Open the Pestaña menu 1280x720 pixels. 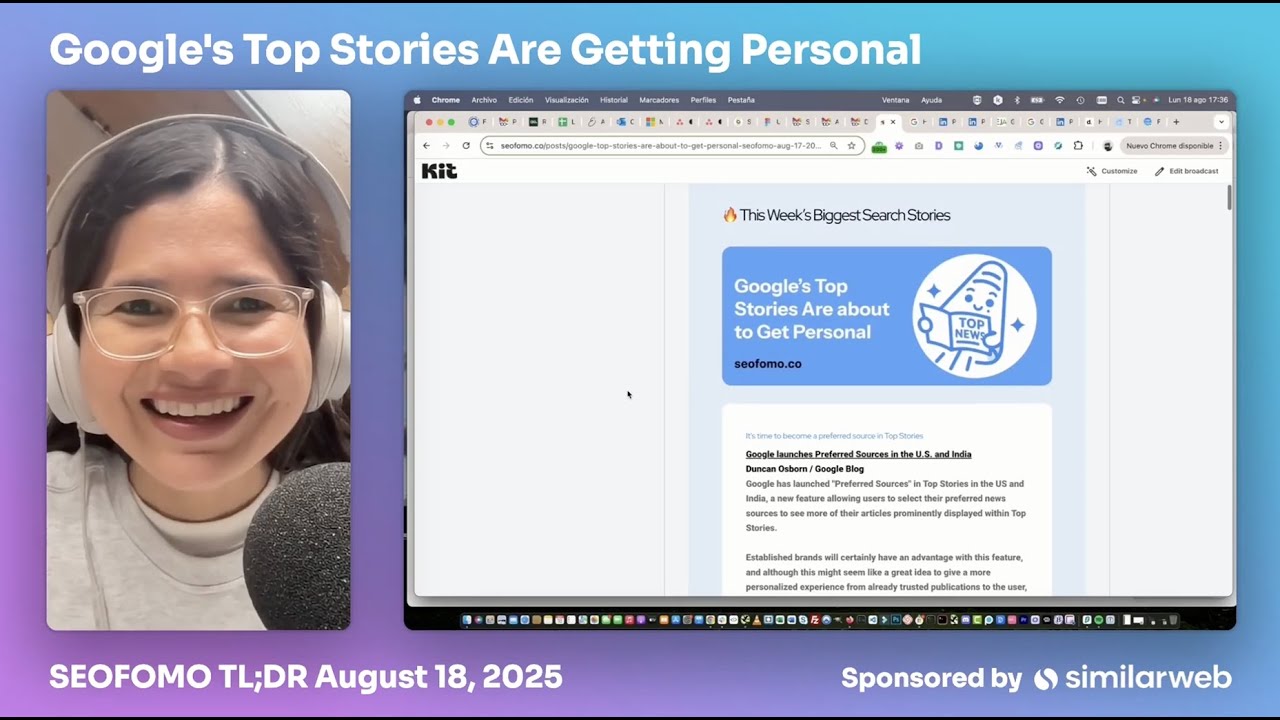[741, 100]
